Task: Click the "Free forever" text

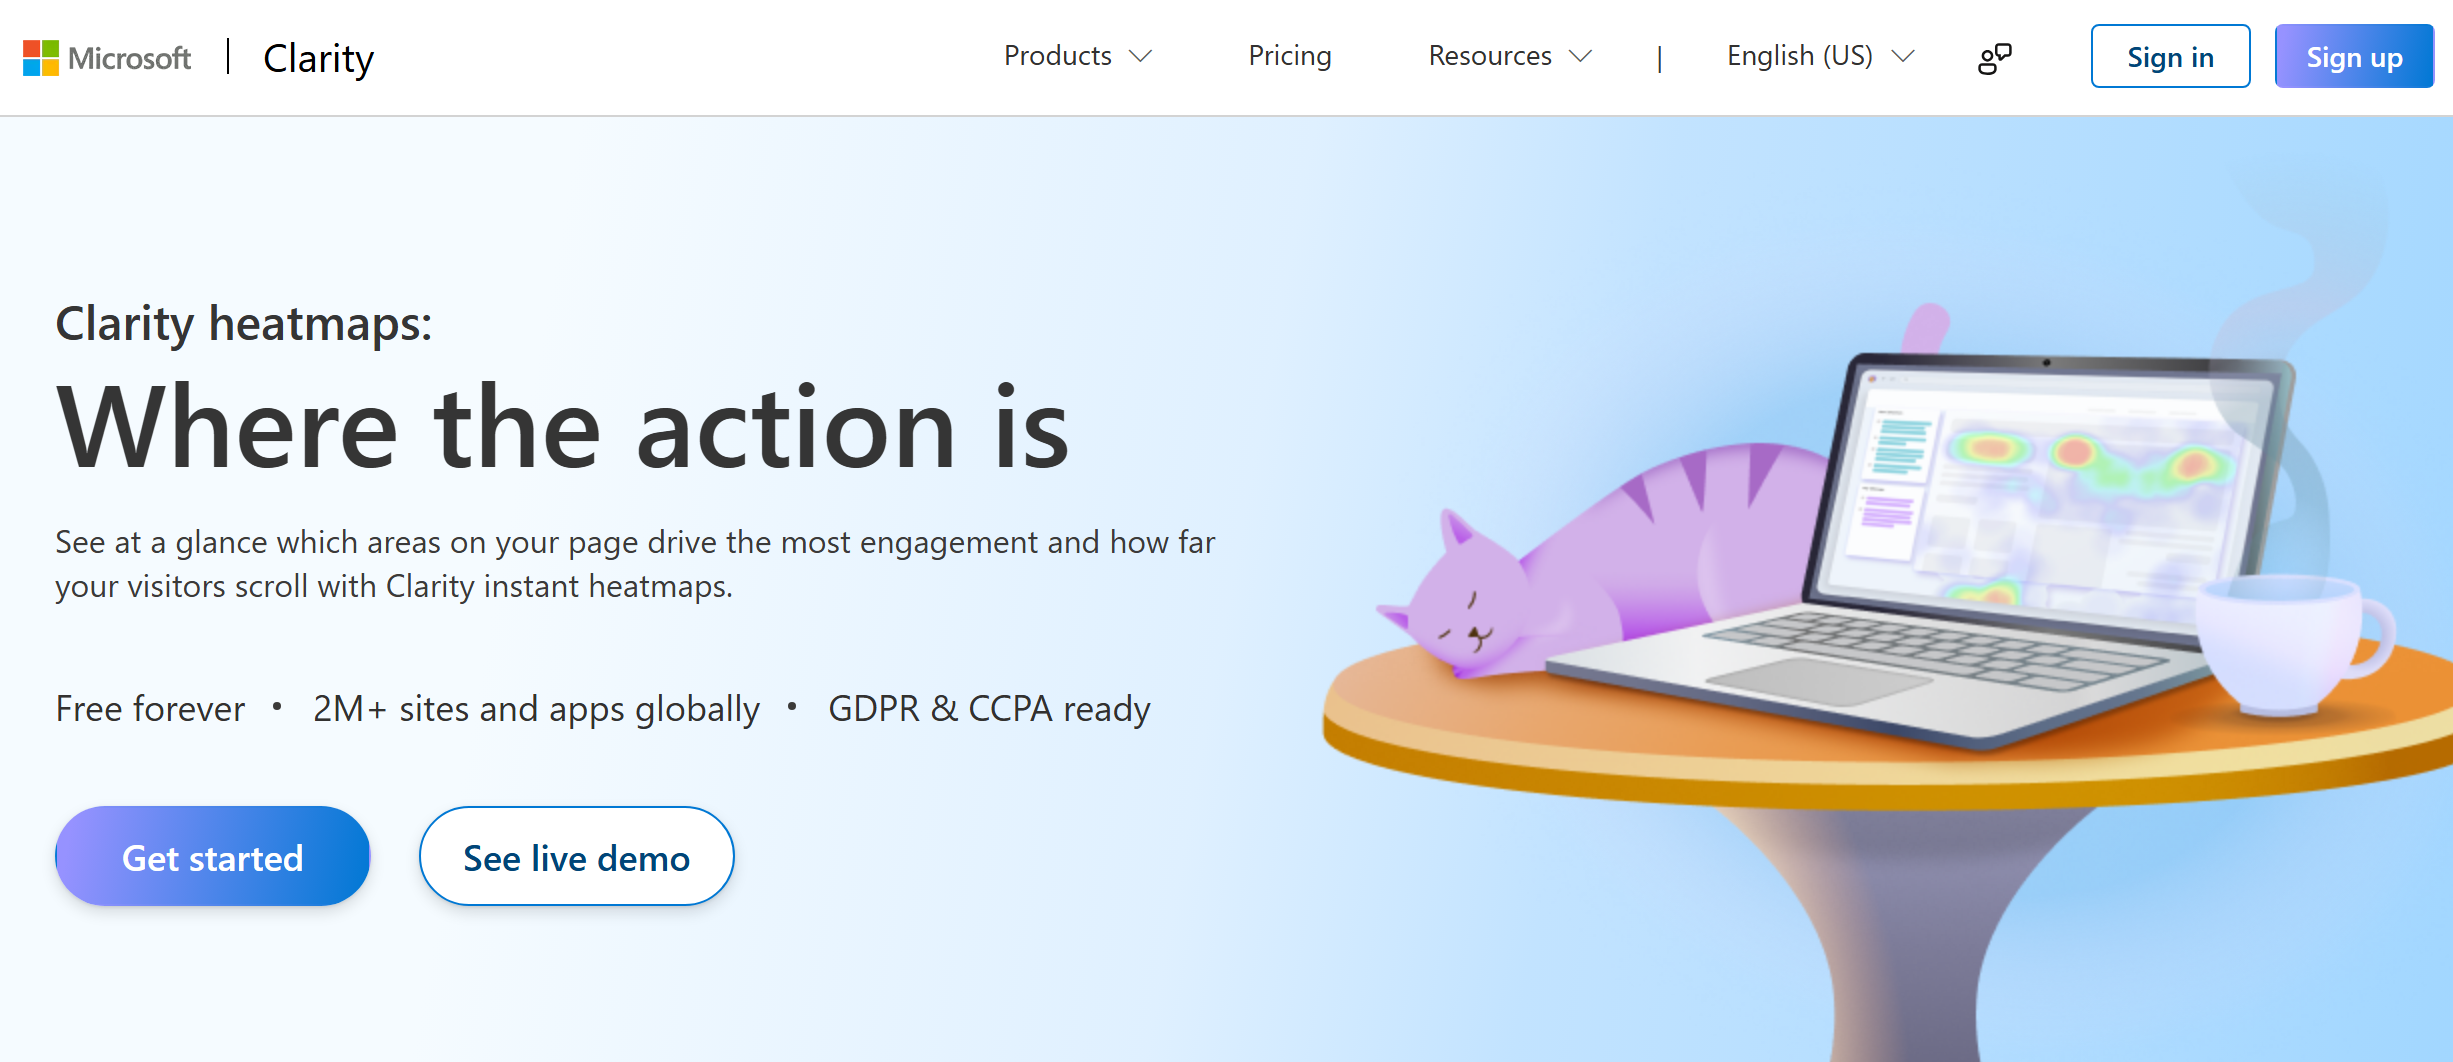Action: click(150, 709)
